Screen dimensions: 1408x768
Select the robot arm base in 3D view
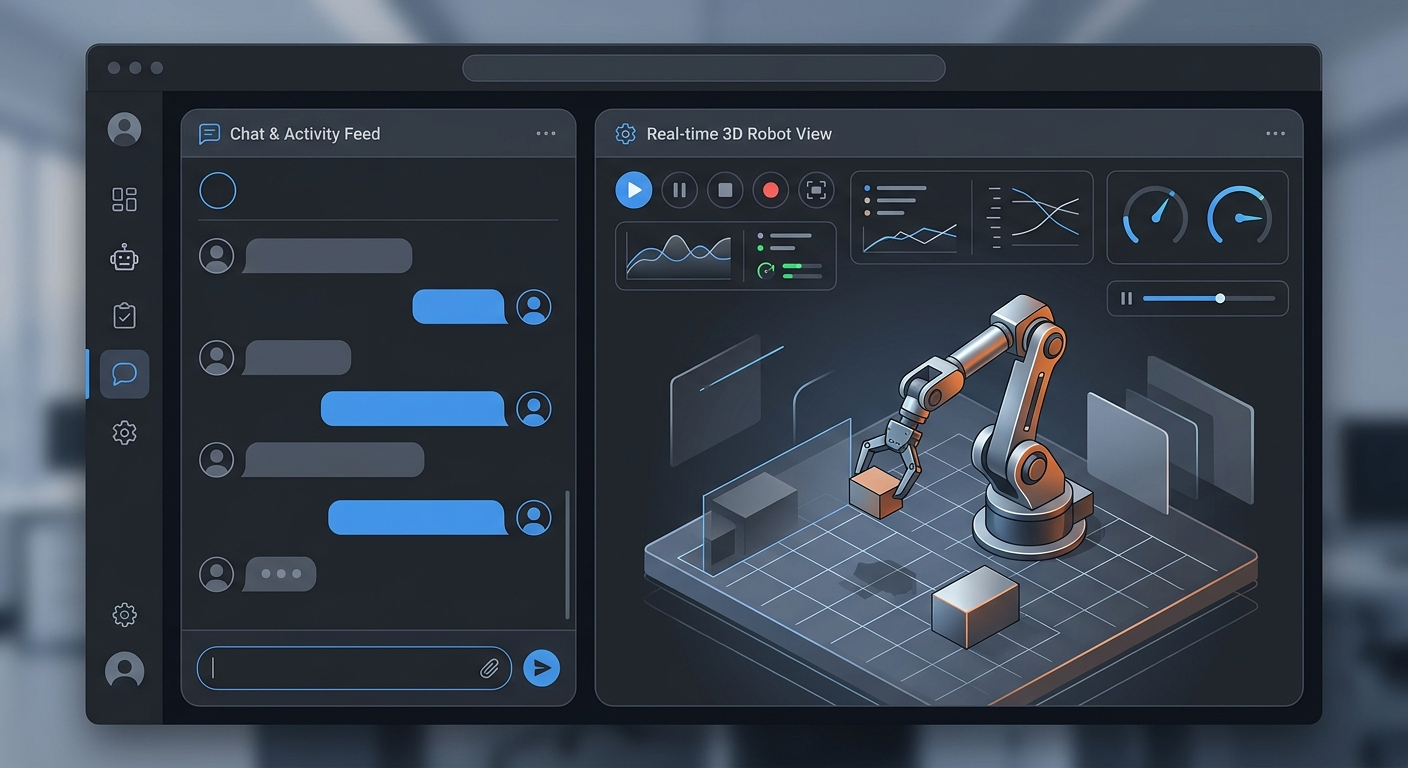tap(1030, 520)
